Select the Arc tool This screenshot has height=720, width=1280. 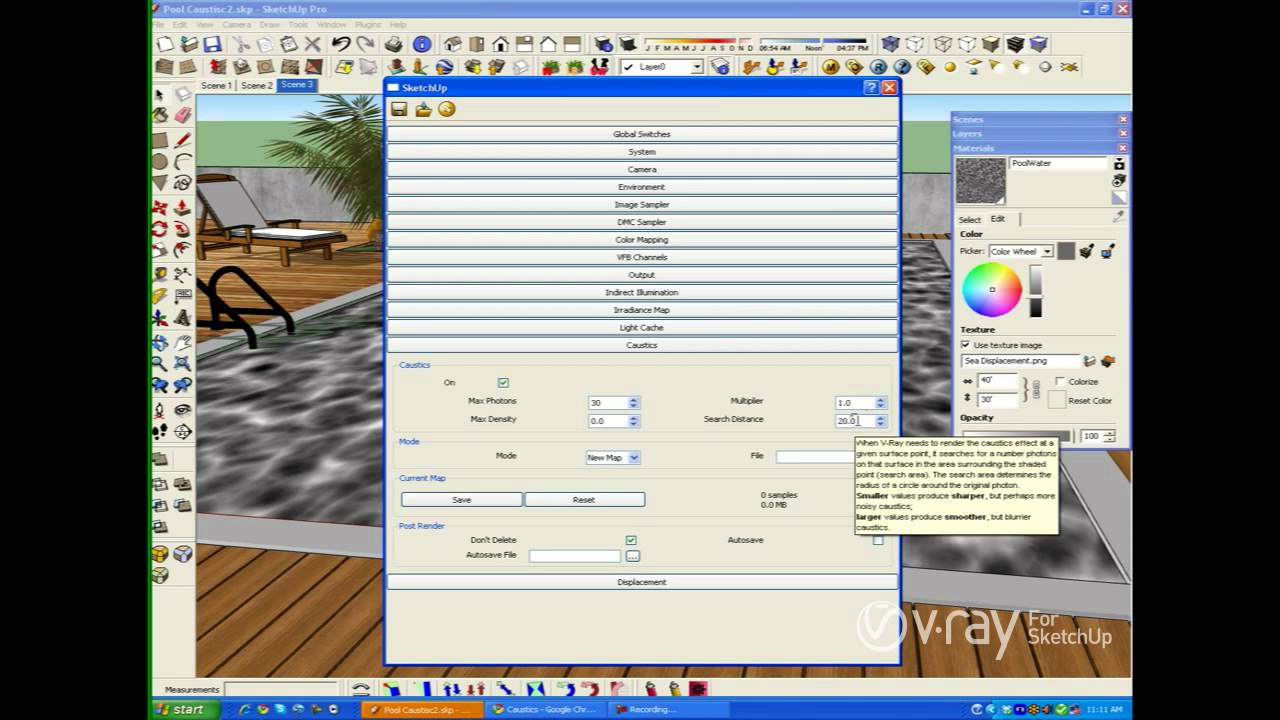pos(182,161)
